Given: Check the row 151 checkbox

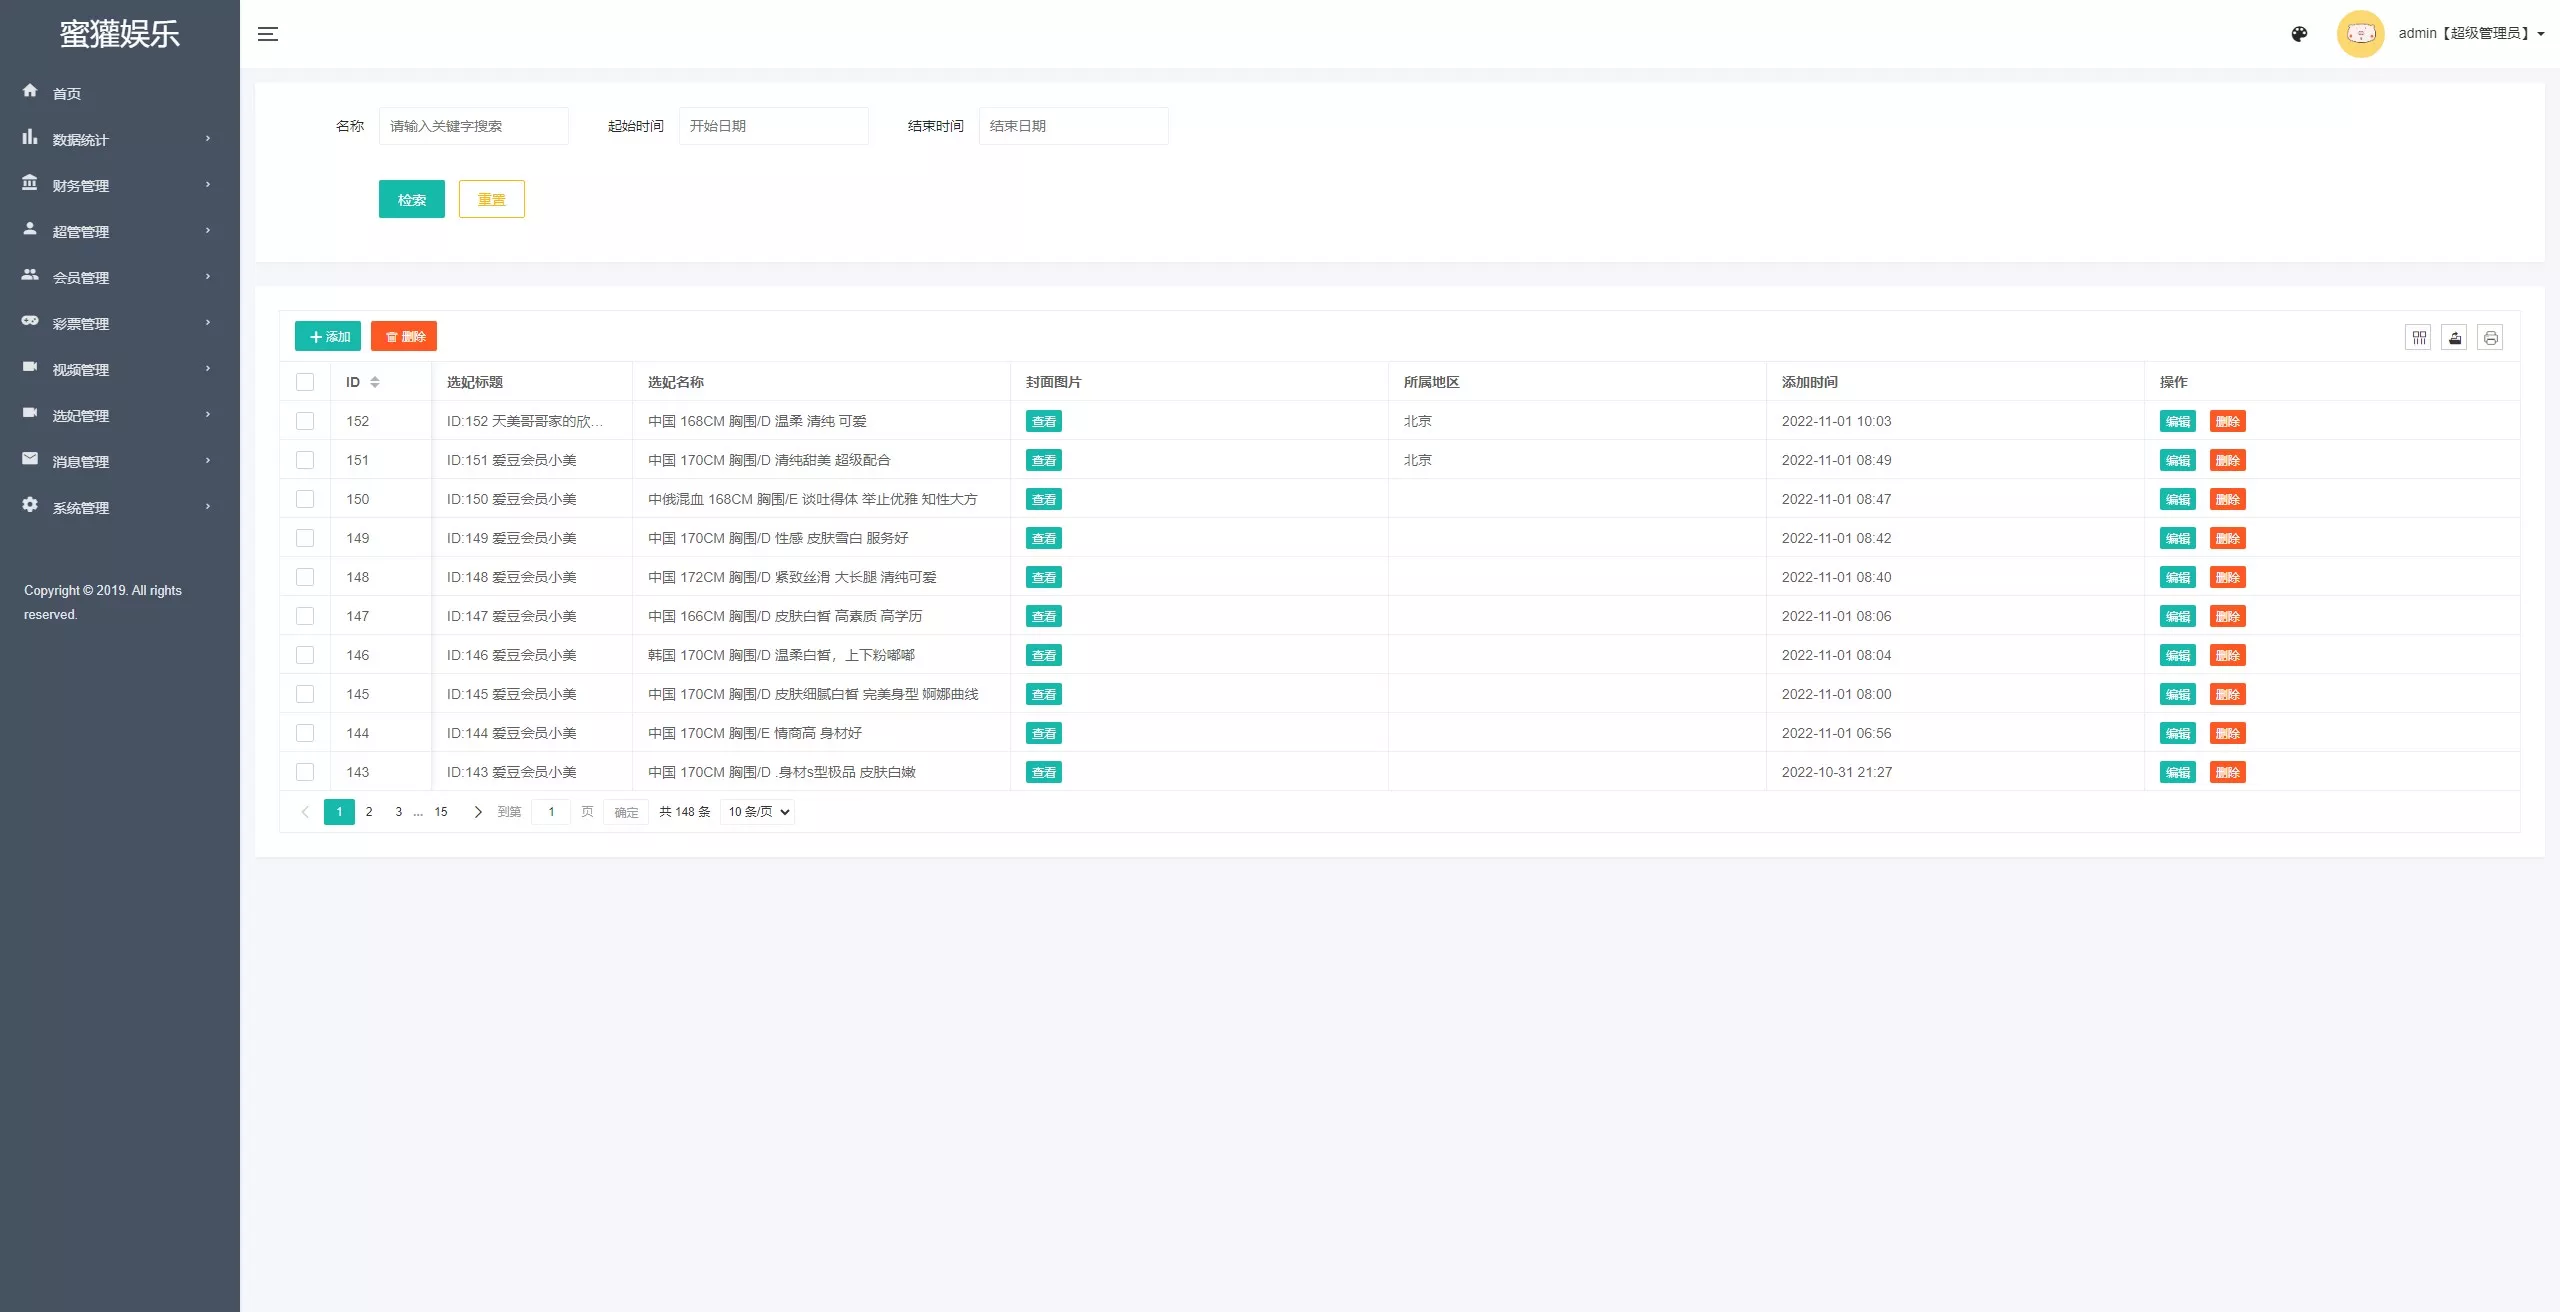Looking at the screenshot, I should tap(305, 460).
